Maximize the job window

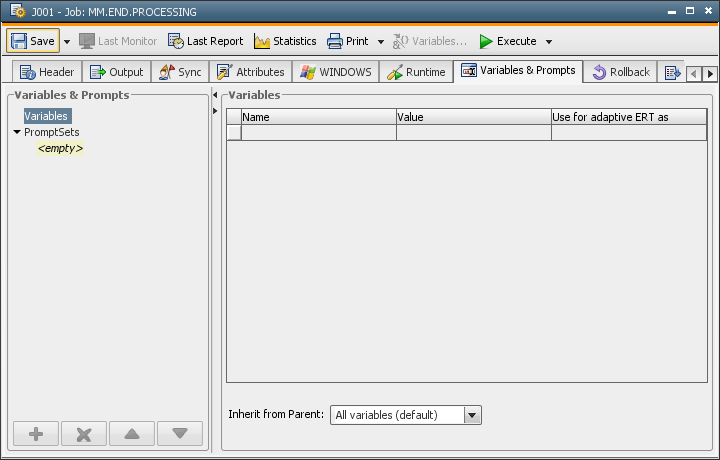pyautogui.click(x=690, y=11)
